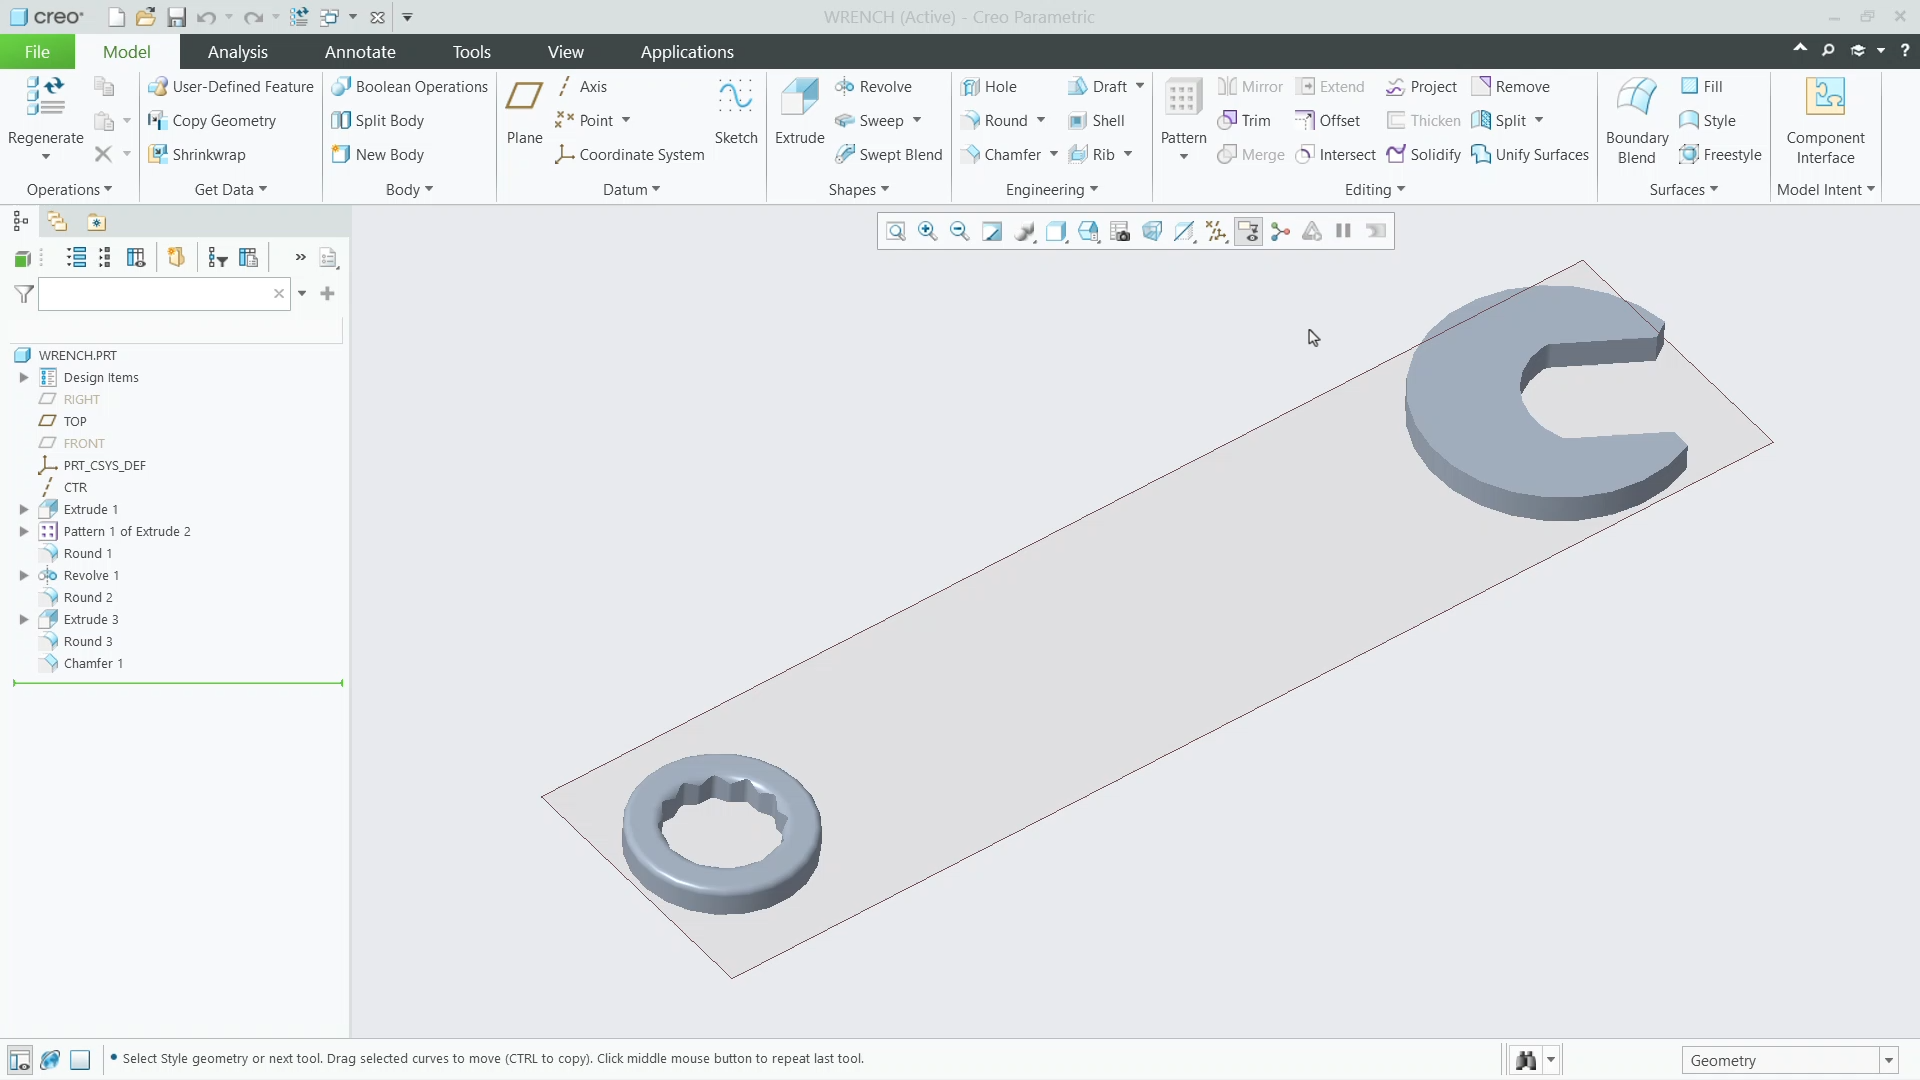Expand Pattern 1 of Extrude 2 node
This screenshot has height=1080, width=1920.
pos(24,531)
